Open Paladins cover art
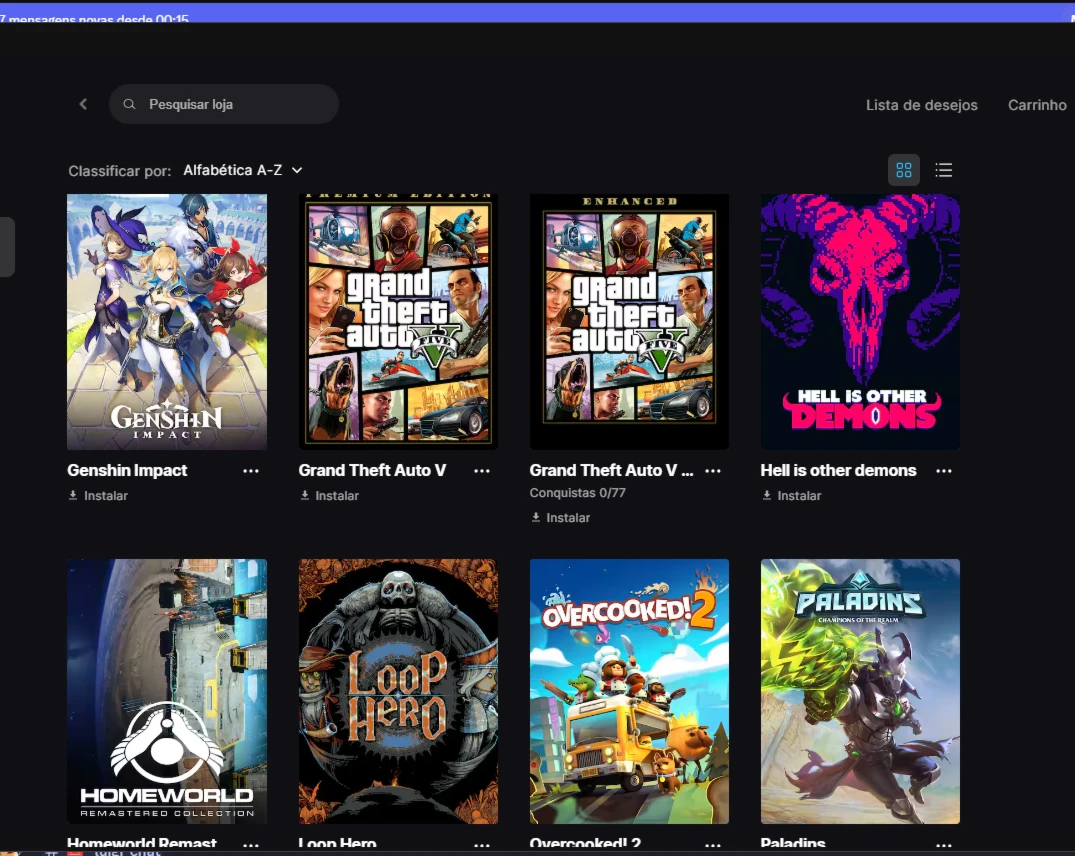Viewport: 1075px width, 856px height. (x=860, y=692)
